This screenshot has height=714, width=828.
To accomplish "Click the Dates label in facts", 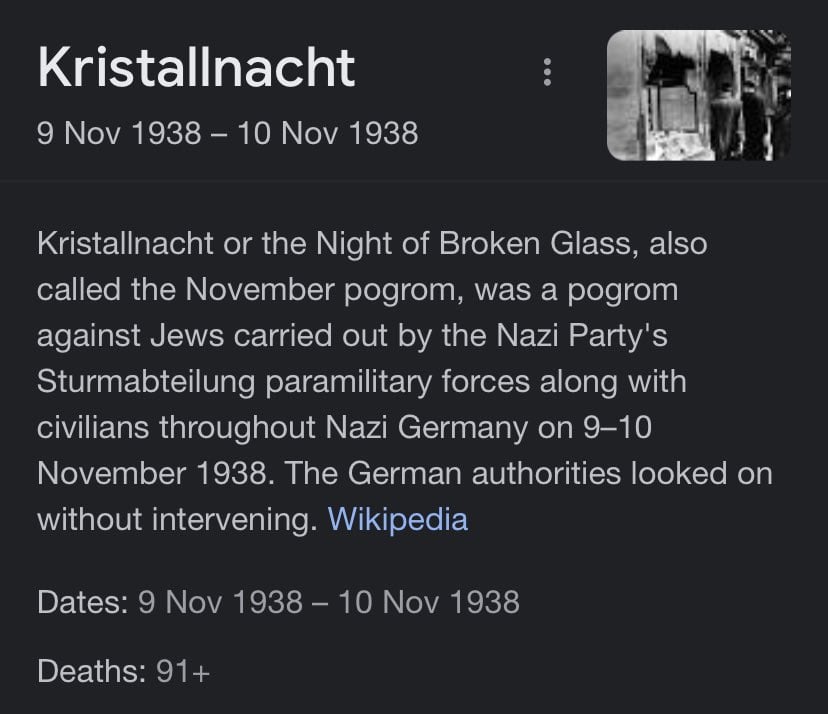I will (83, 602).
